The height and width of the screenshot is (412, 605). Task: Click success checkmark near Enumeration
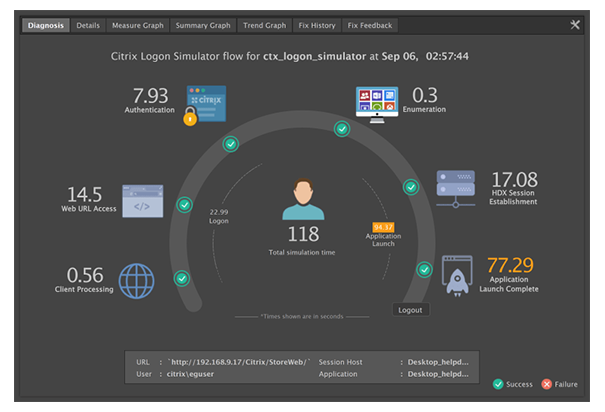click(x=342, y=129)
